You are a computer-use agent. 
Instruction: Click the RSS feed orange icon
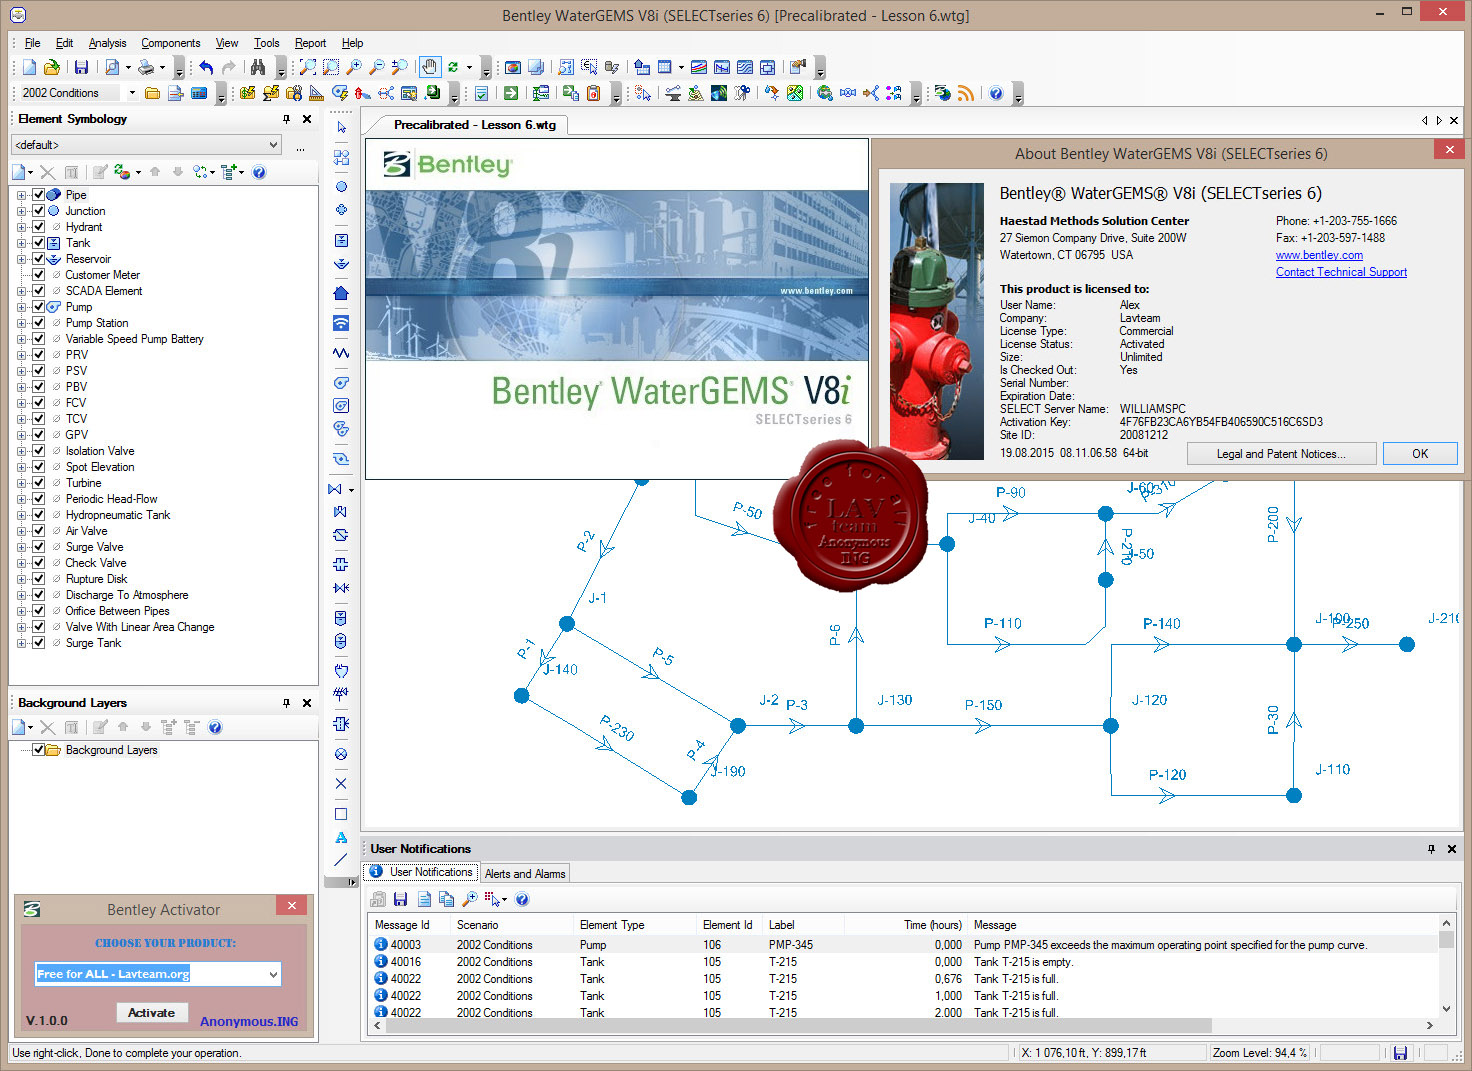click(965, 93)
